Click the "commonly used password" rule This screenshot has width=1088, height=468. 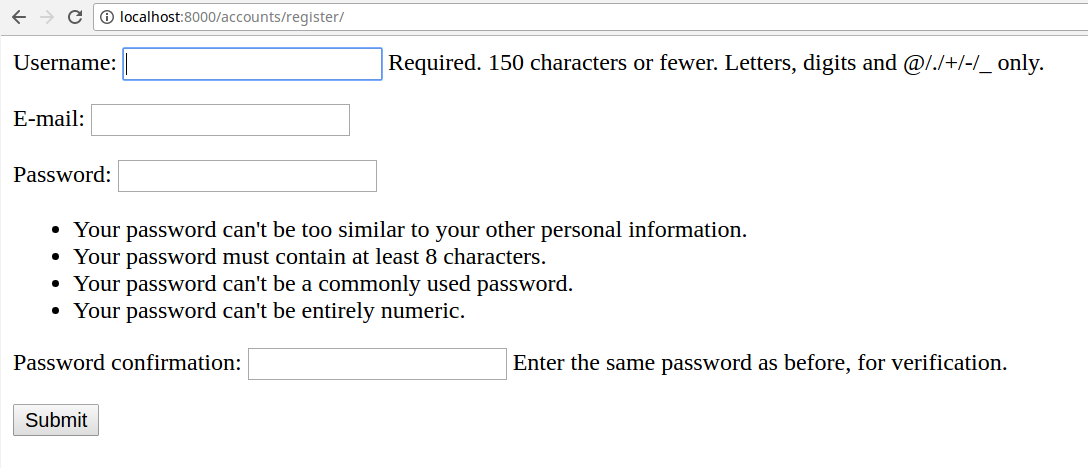323,284
